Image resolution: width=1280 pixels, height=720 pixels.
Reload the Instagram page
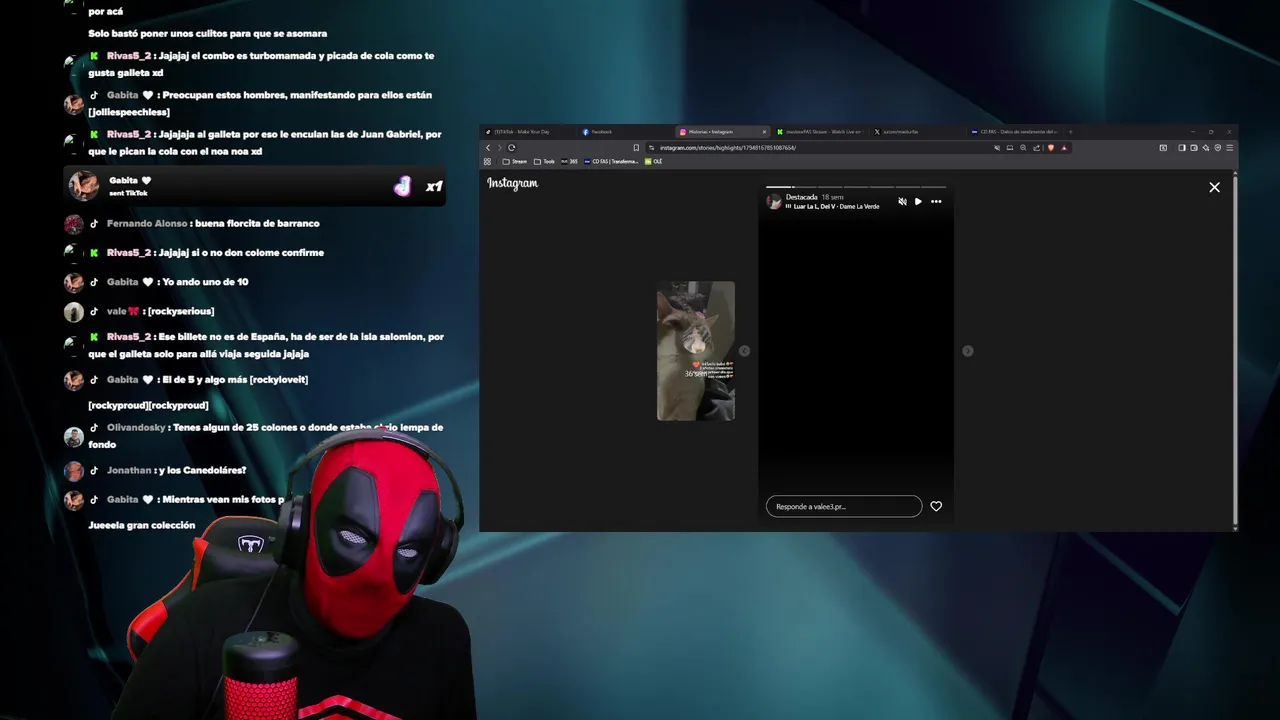[512, 148]
